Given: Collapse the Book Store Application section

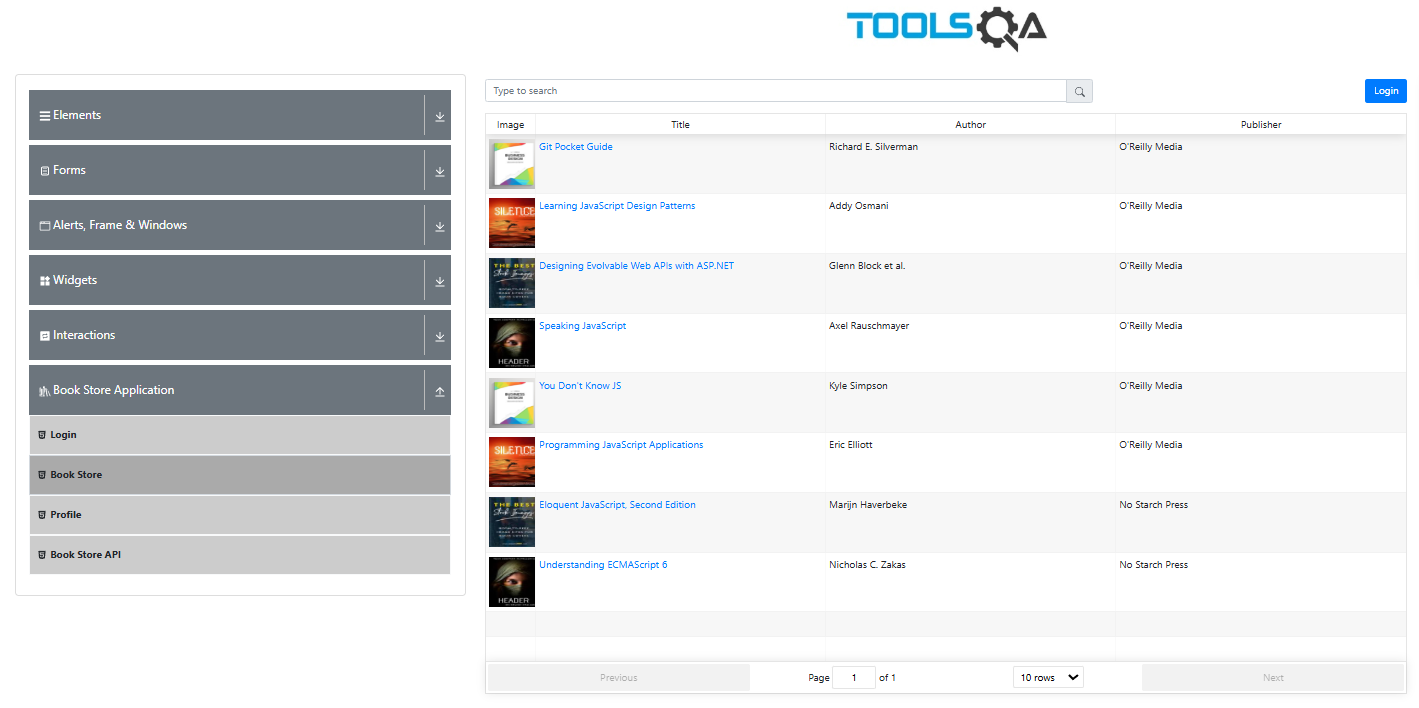Looking at the screenshot, I should tap(439, 391).
